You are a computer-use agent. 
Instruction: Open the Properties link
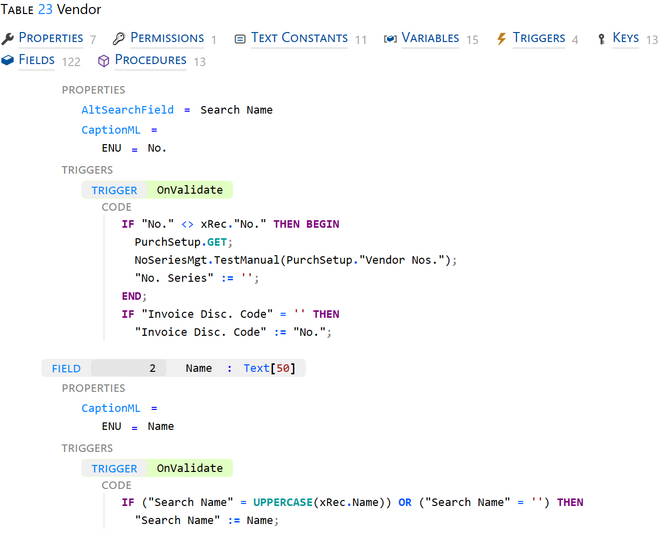(51, 38)
